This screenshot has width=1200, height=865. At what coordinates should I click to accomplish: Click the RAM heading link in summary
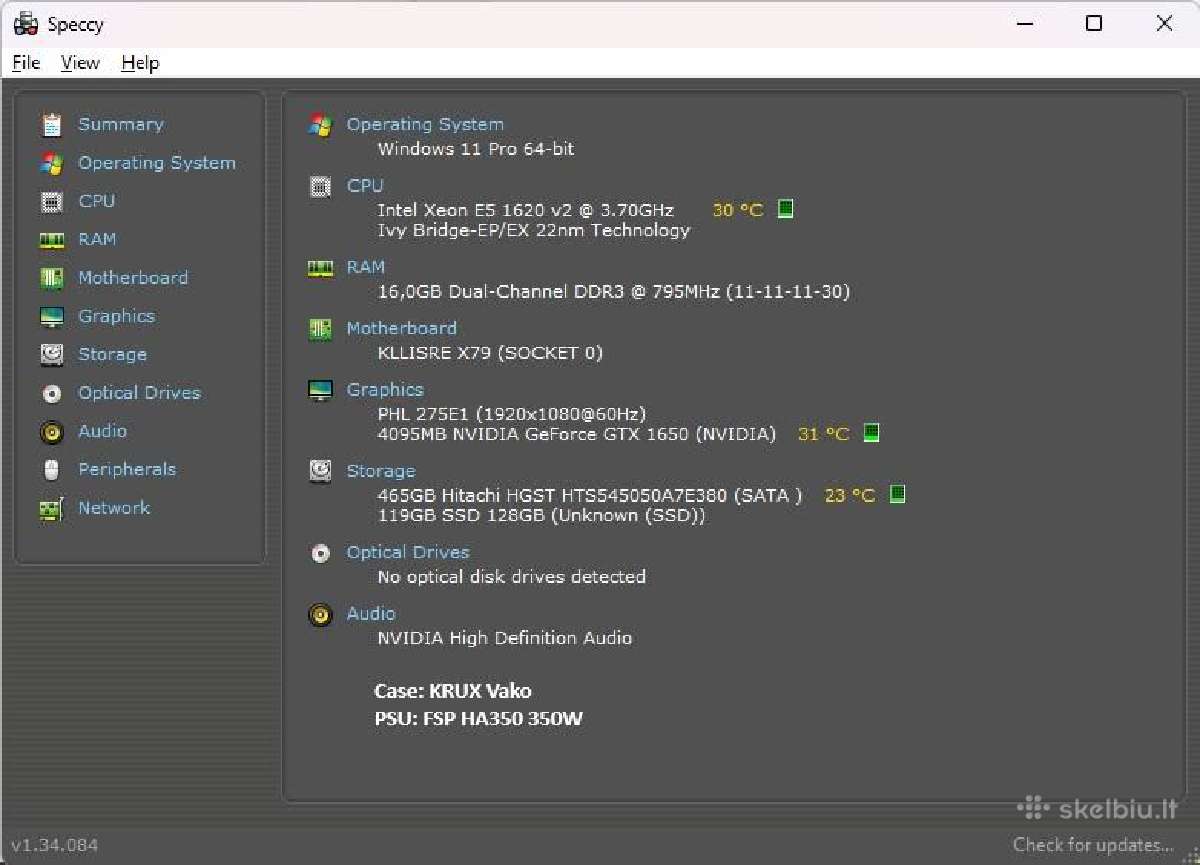(x=366, y=267)
